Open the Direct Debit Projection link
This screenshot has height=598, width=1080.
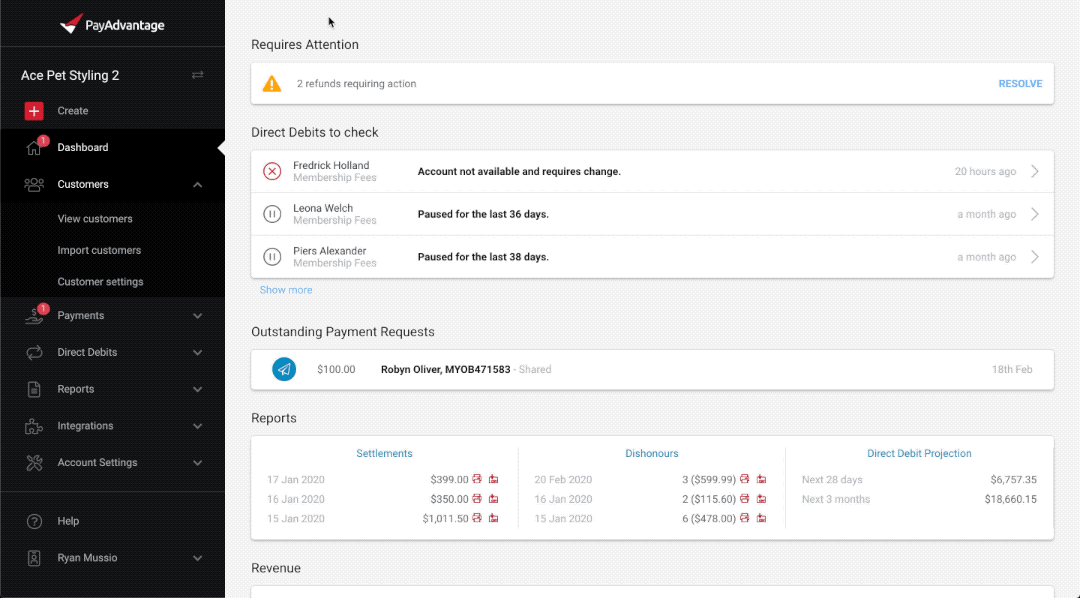click(919, 453)
